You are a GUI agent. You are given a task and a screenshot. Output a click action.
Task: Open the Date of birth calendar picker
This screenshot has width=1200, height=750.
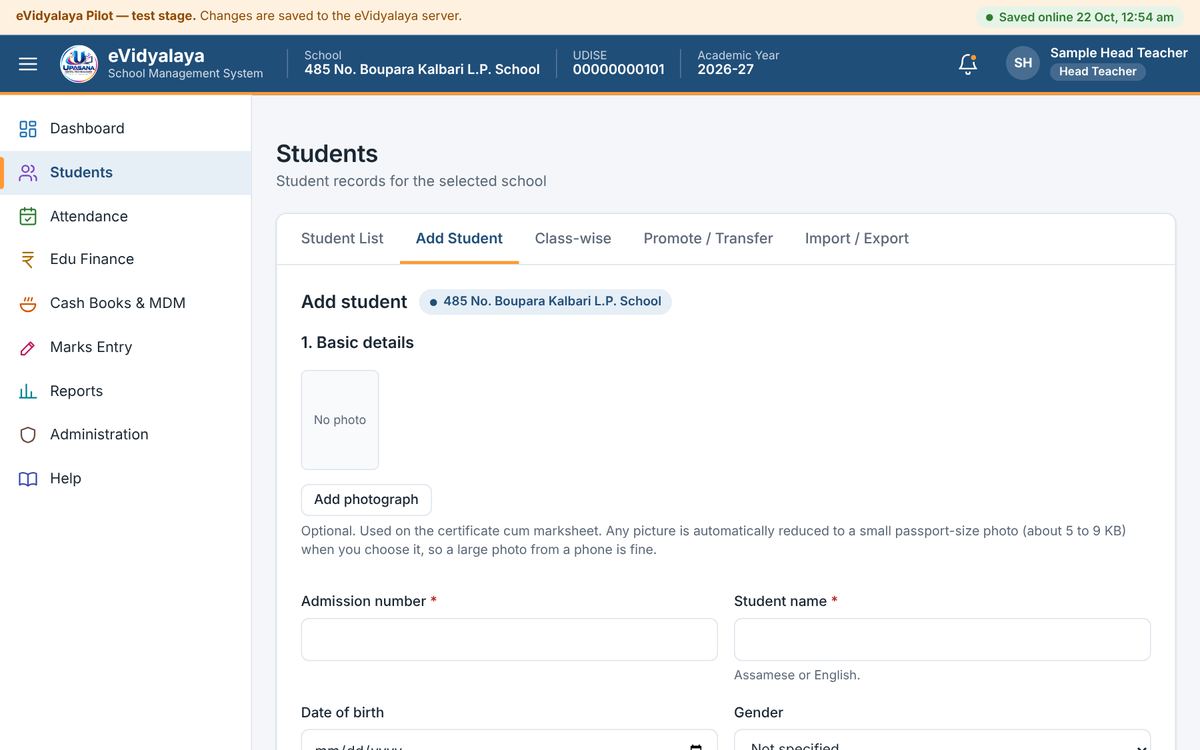[x=696, y=747]
